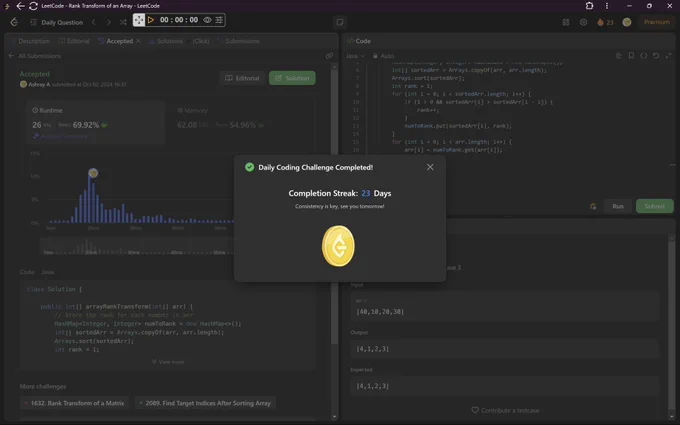Click the Run button

[x=618, y=206]
